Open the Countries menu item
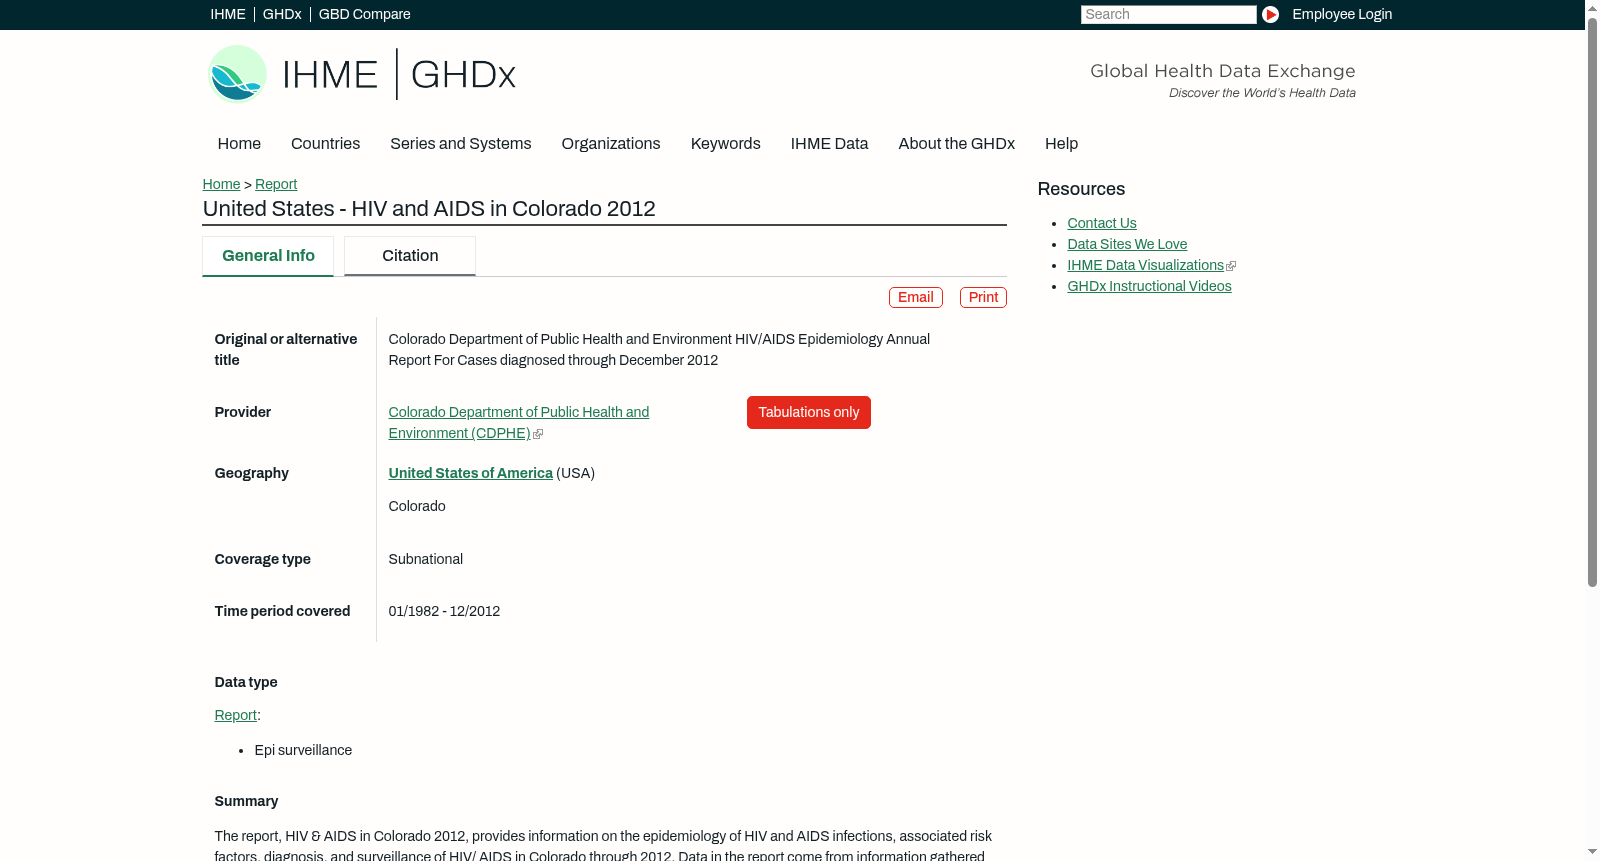This screenshot has width=1600, height=861. pos(325,143)
